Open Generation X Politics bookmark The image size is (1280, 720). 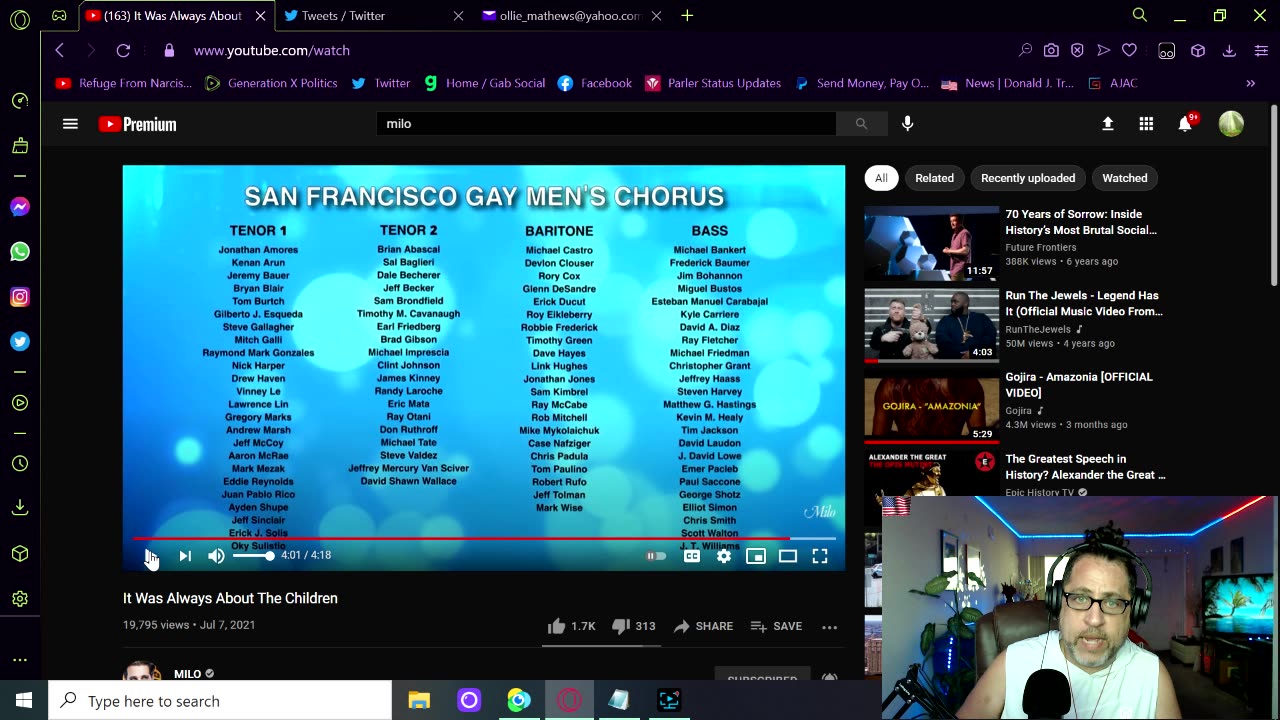coord(271,83)
